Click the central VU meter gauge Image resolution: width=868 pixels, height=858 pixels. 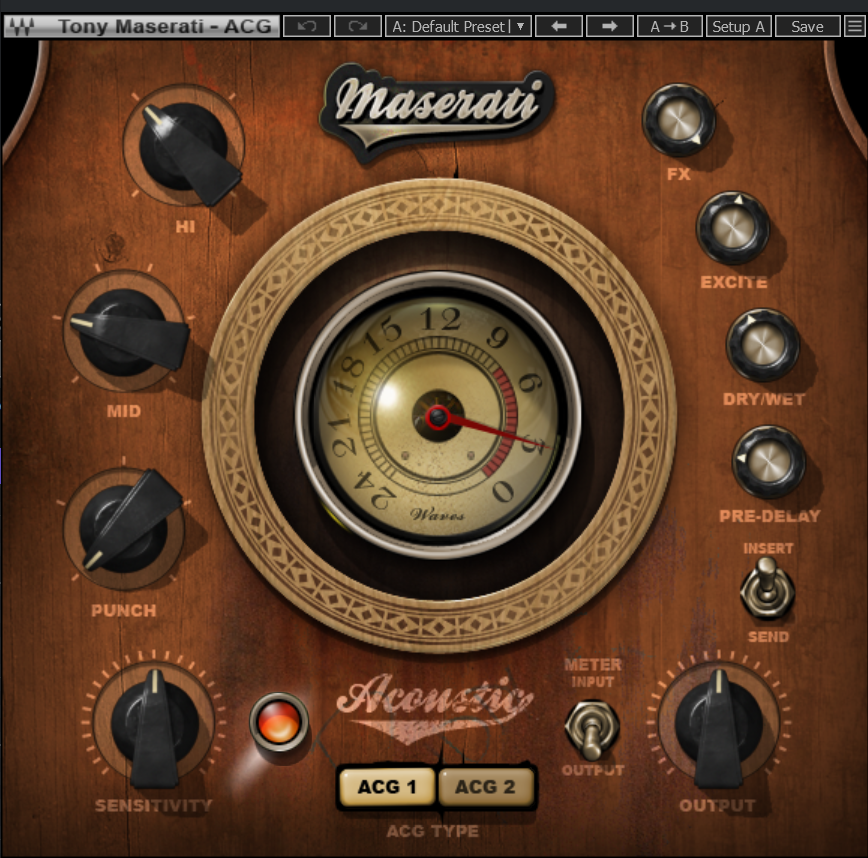[438, 416]
